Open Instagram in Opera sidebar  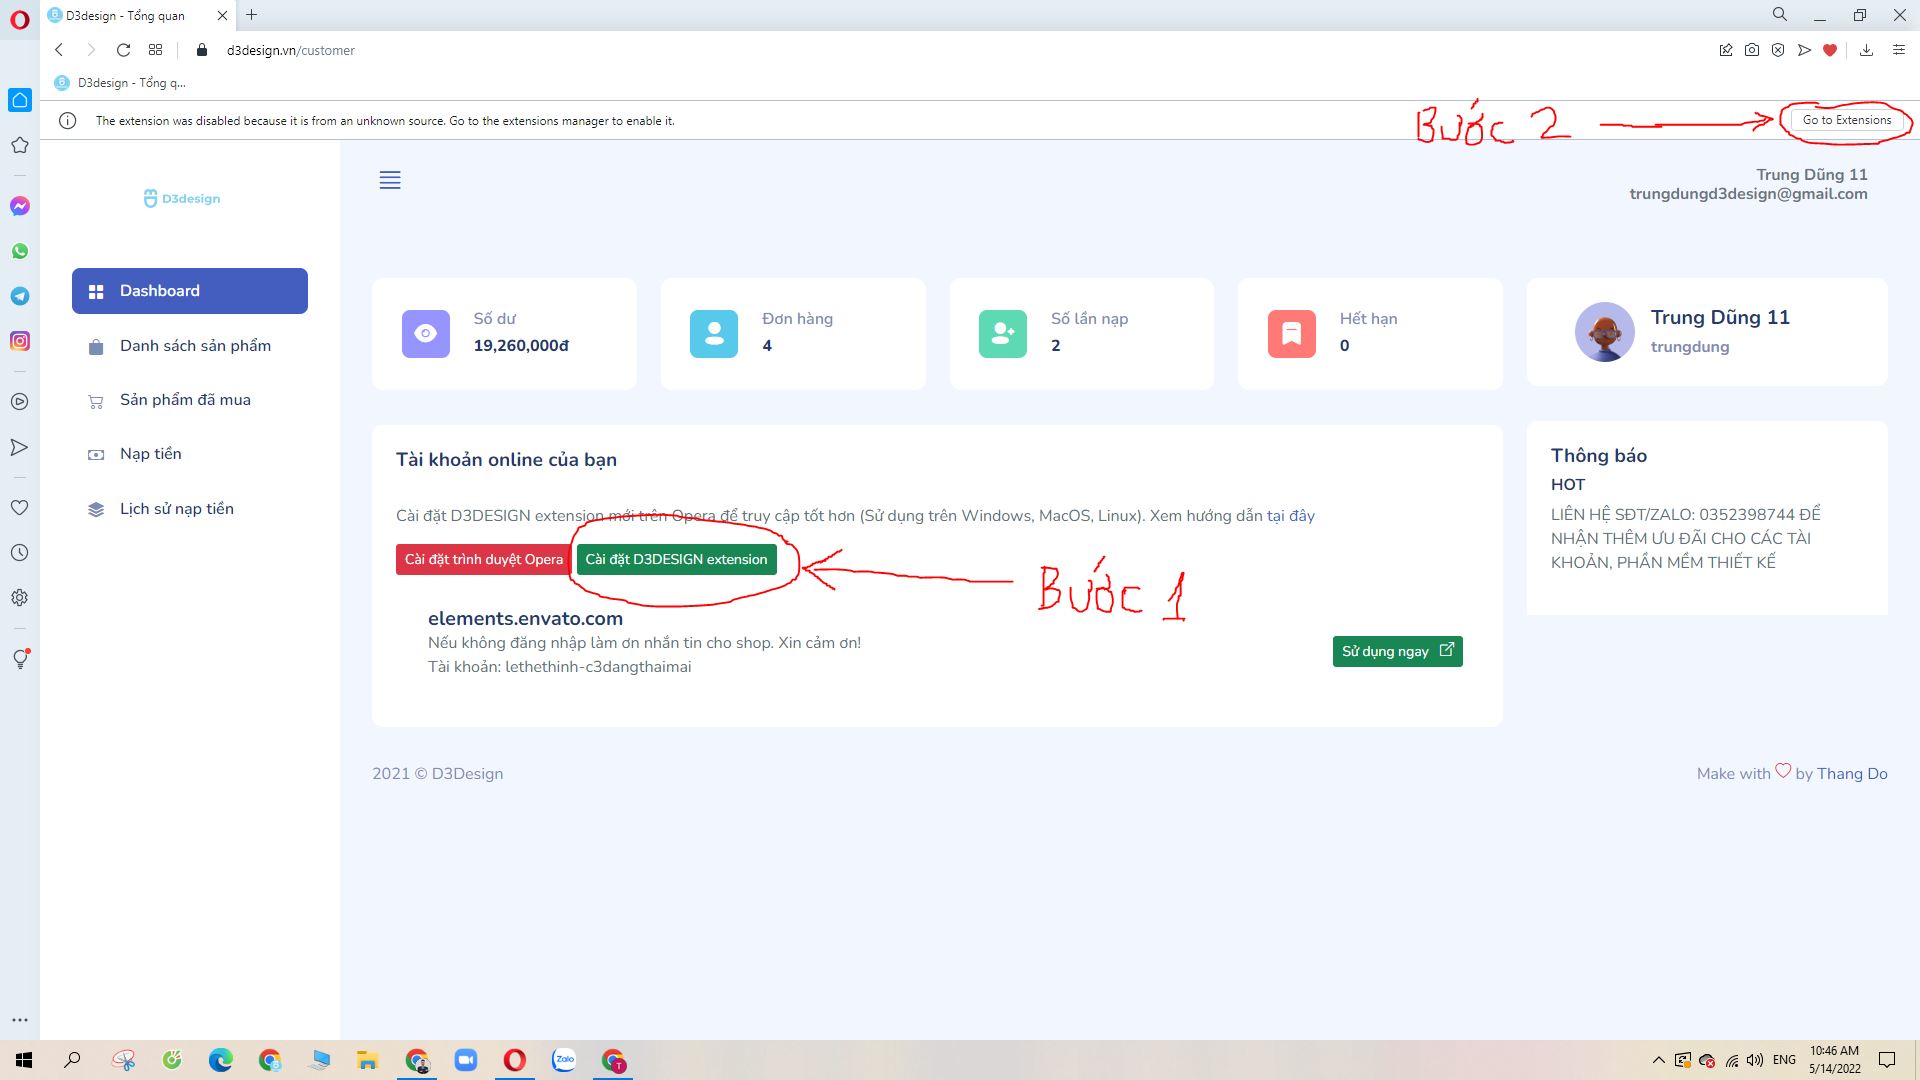coord(19,341)
